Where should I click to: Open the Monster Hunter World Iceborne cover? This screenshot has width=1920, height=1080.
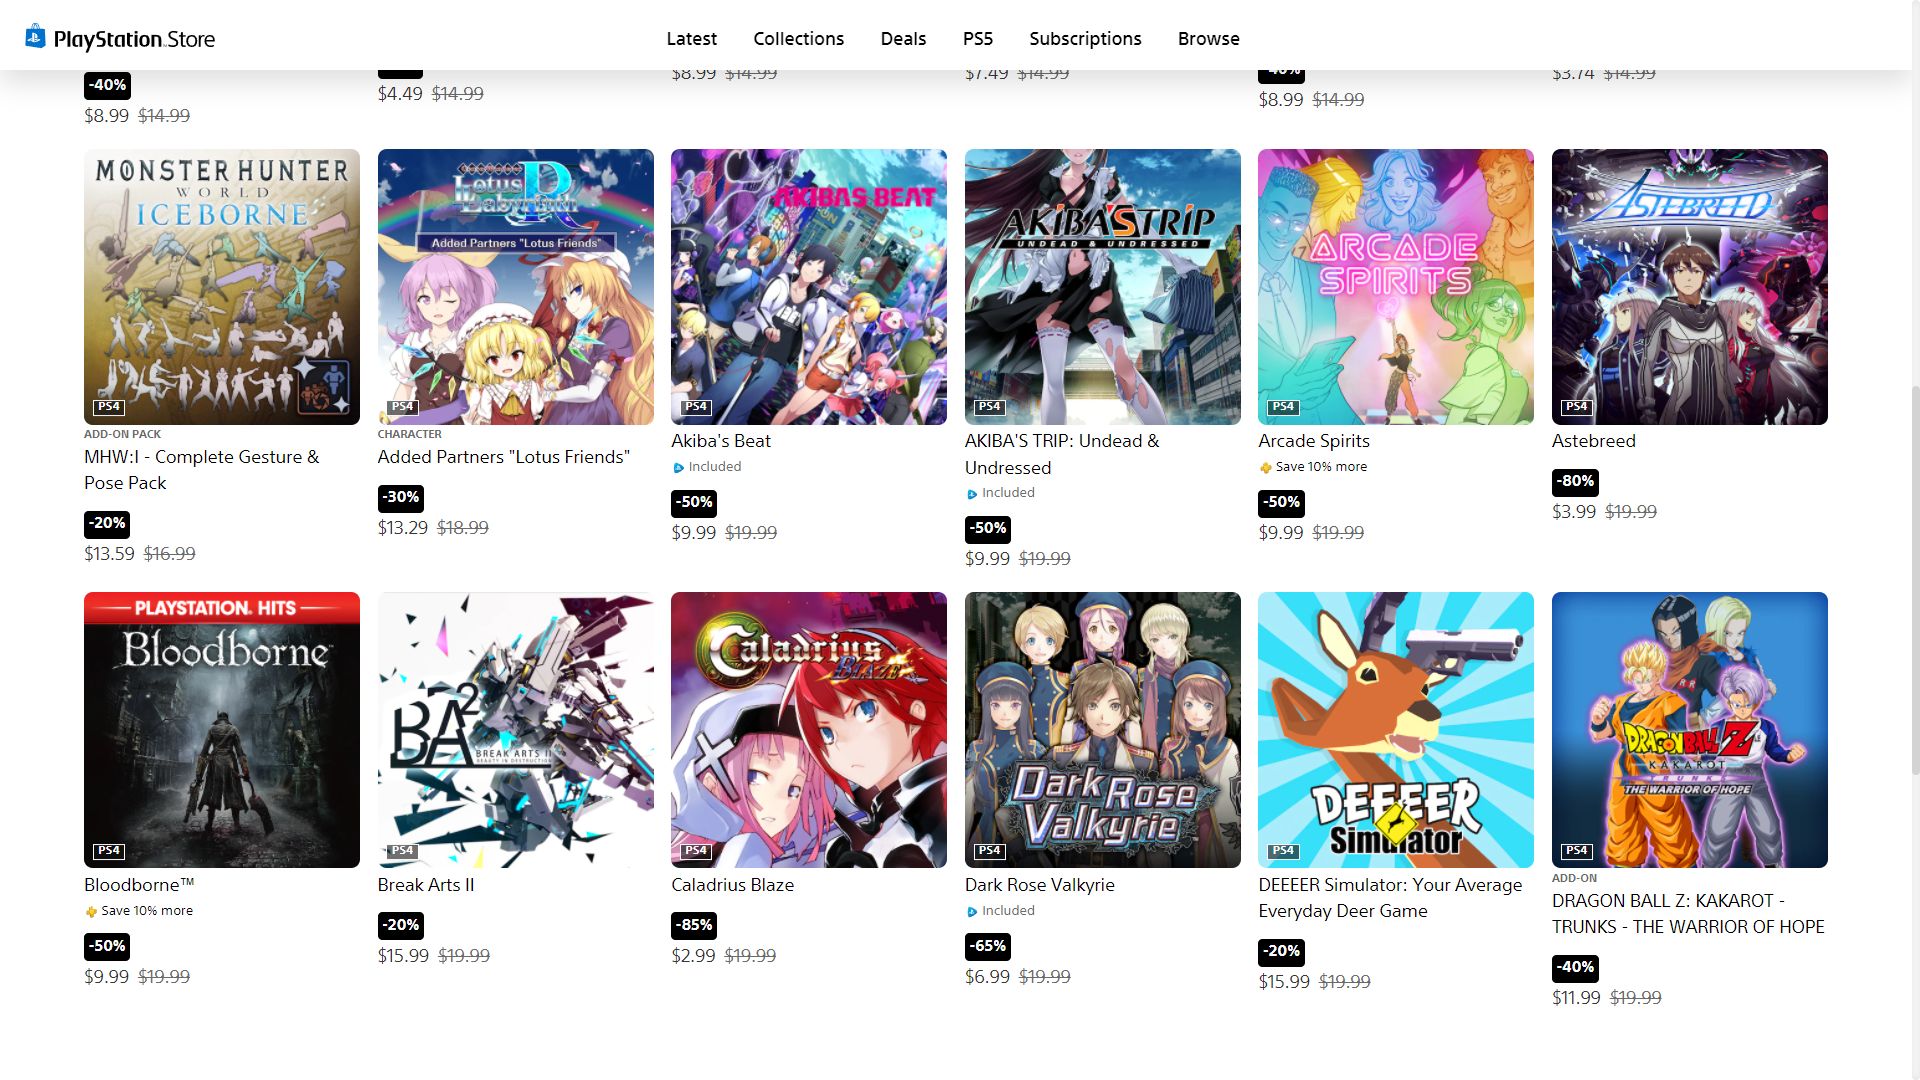(x=222, y=287)
